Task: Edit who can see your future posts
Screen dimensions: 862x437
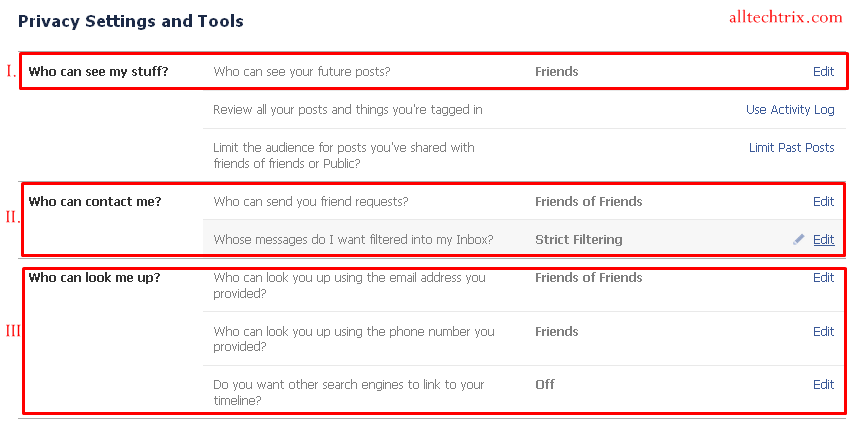Action: (824, 71)
